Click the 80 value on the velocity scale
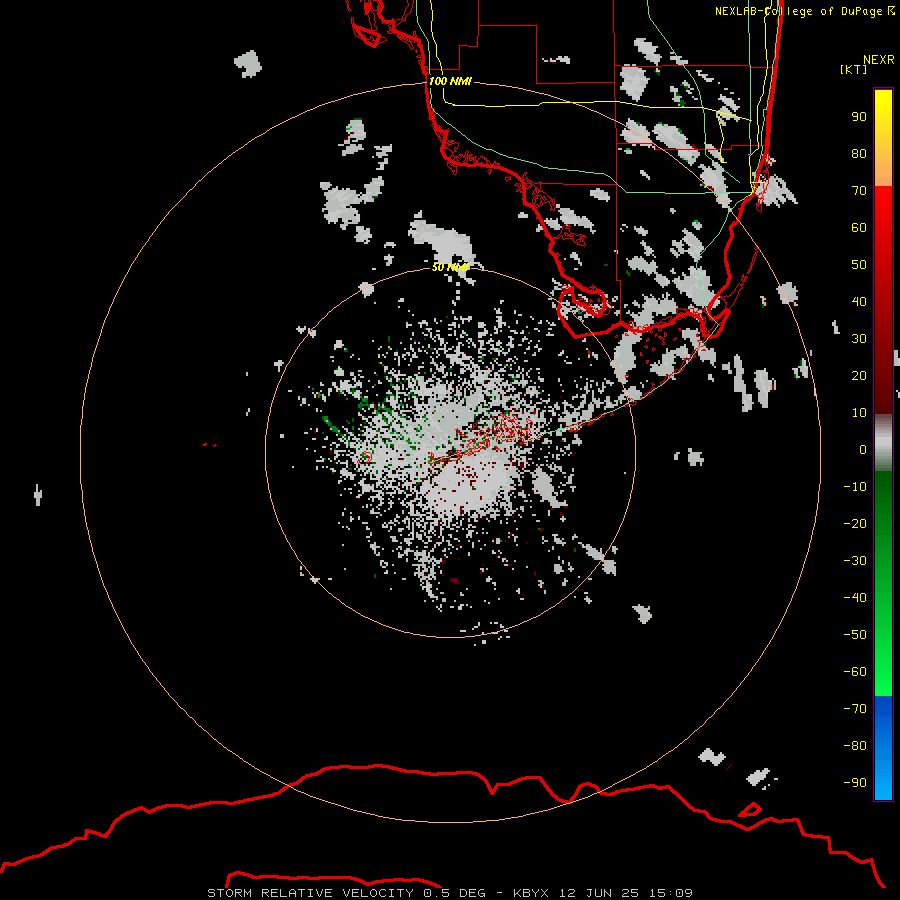Viewport: 900px width, 900px height. point(859,153)
